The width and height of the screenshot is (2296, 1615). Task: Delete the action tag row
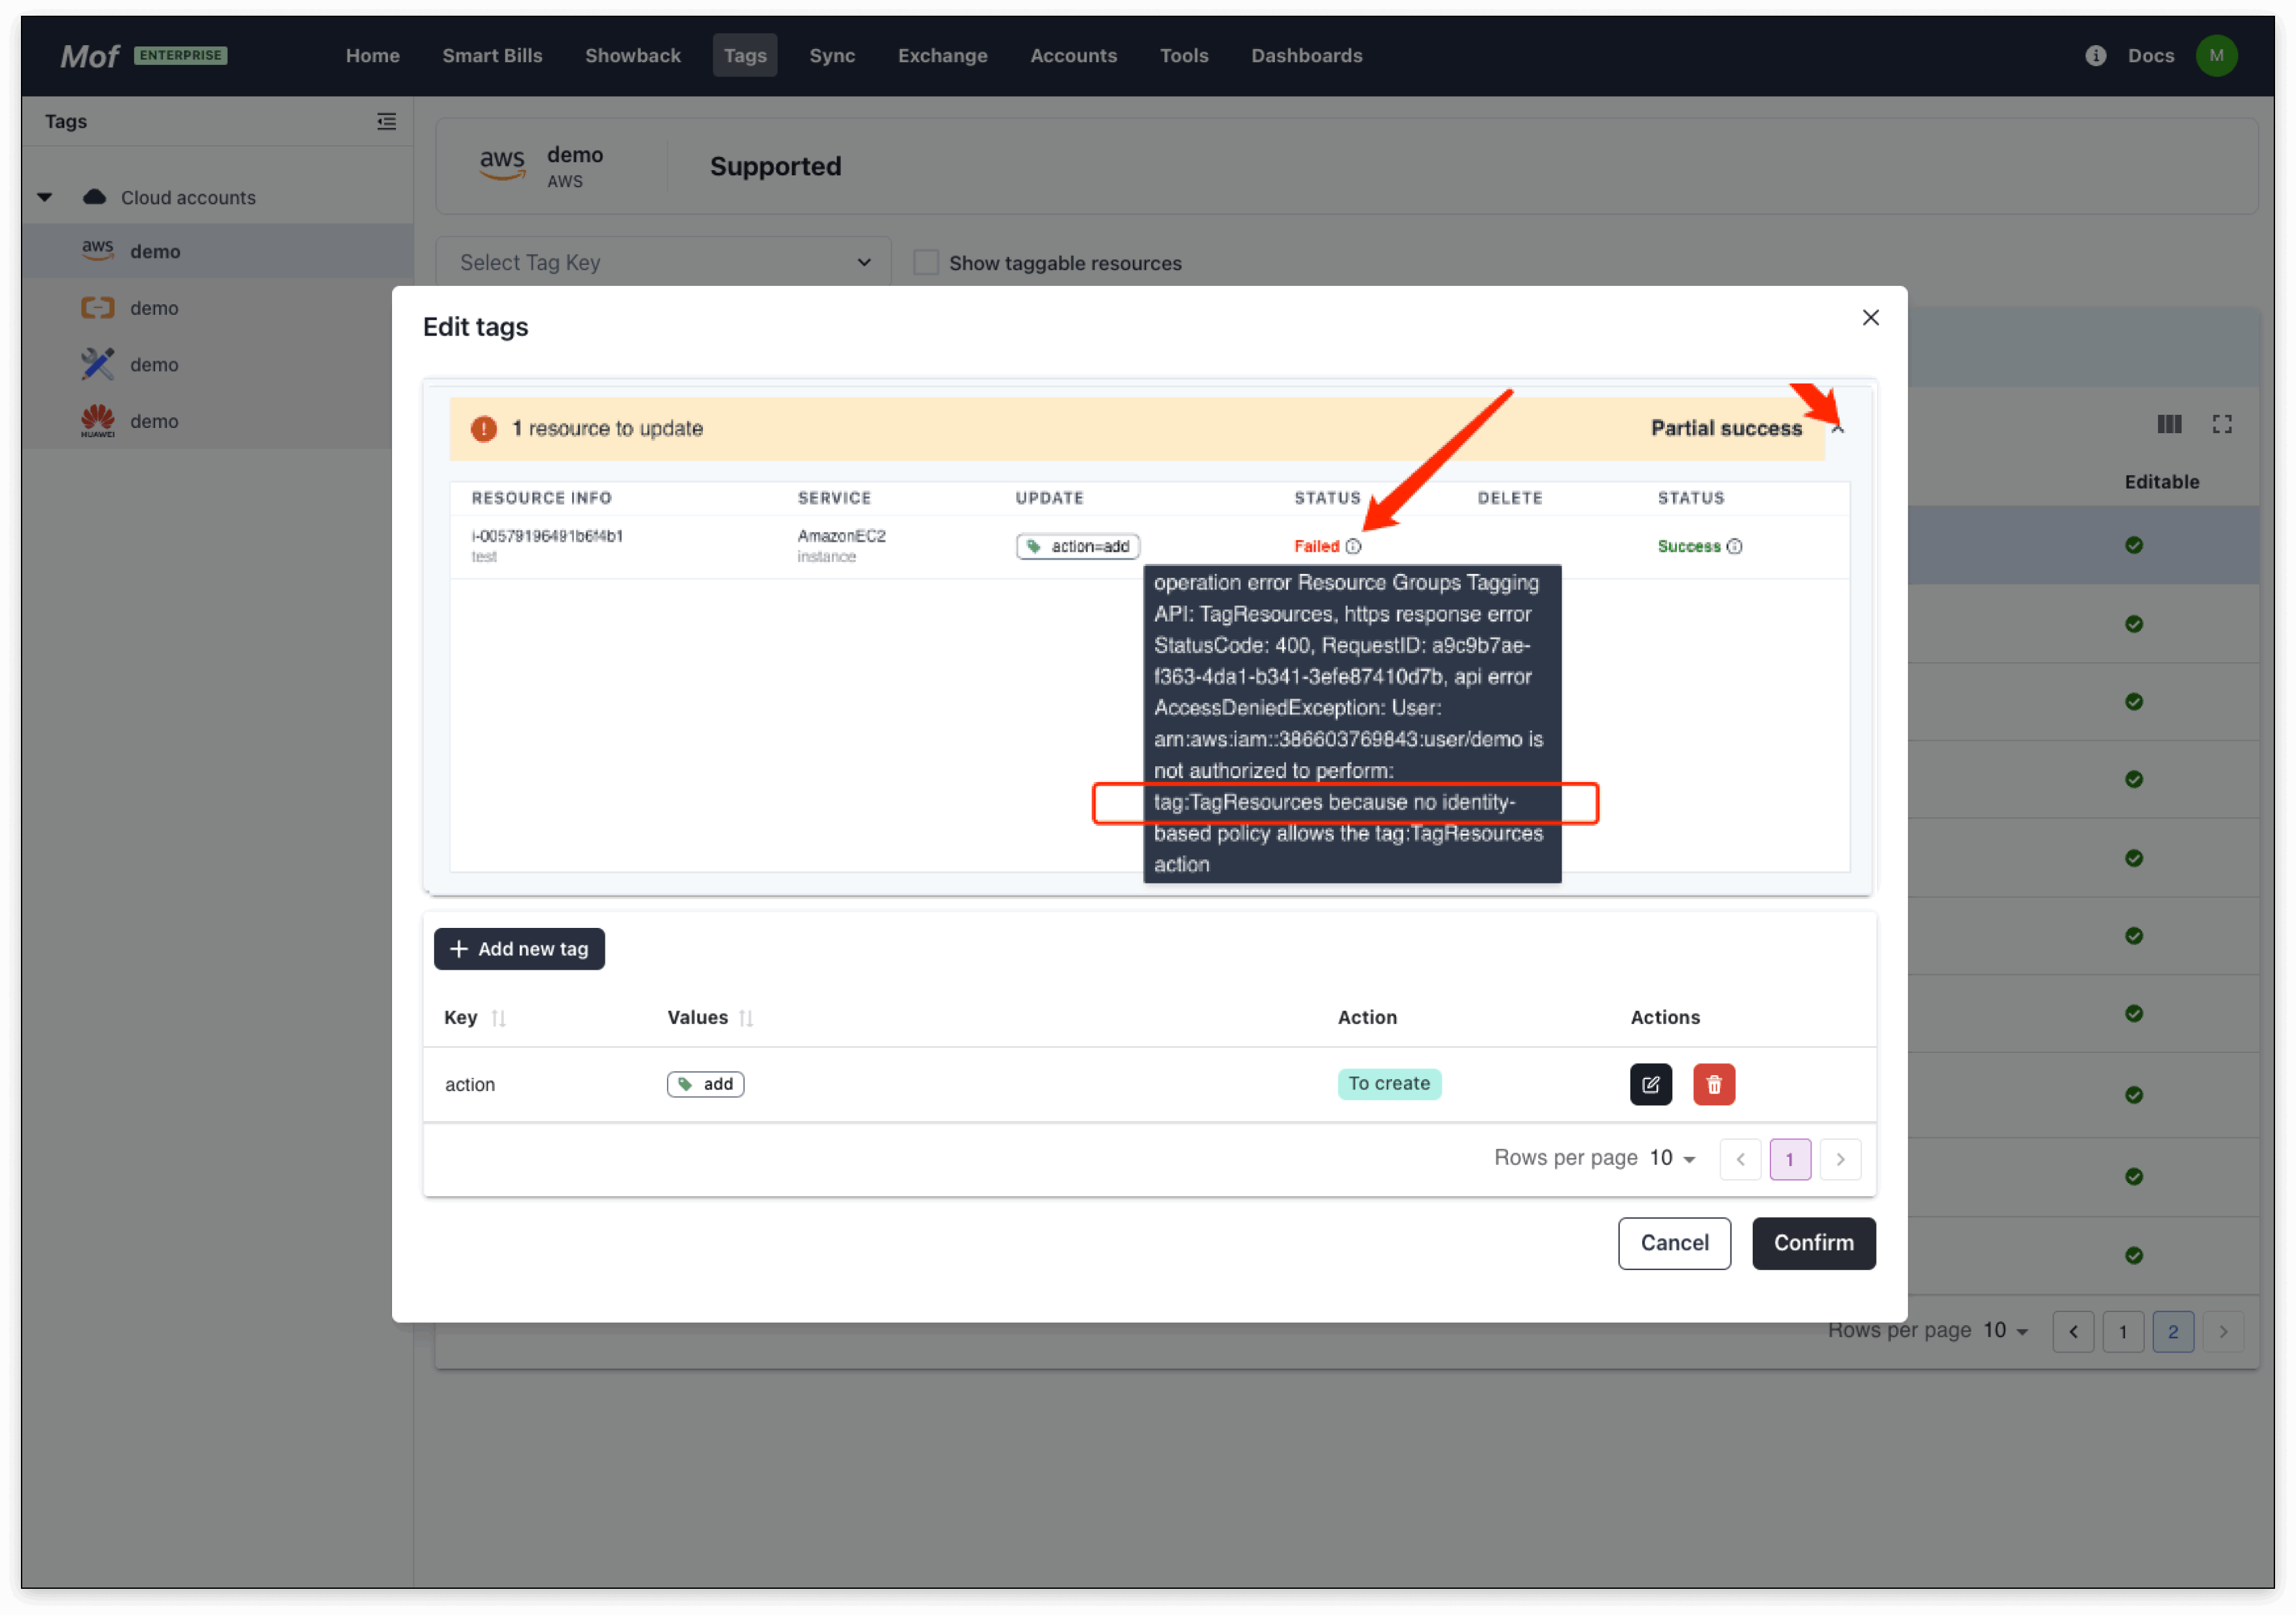1713,1084
